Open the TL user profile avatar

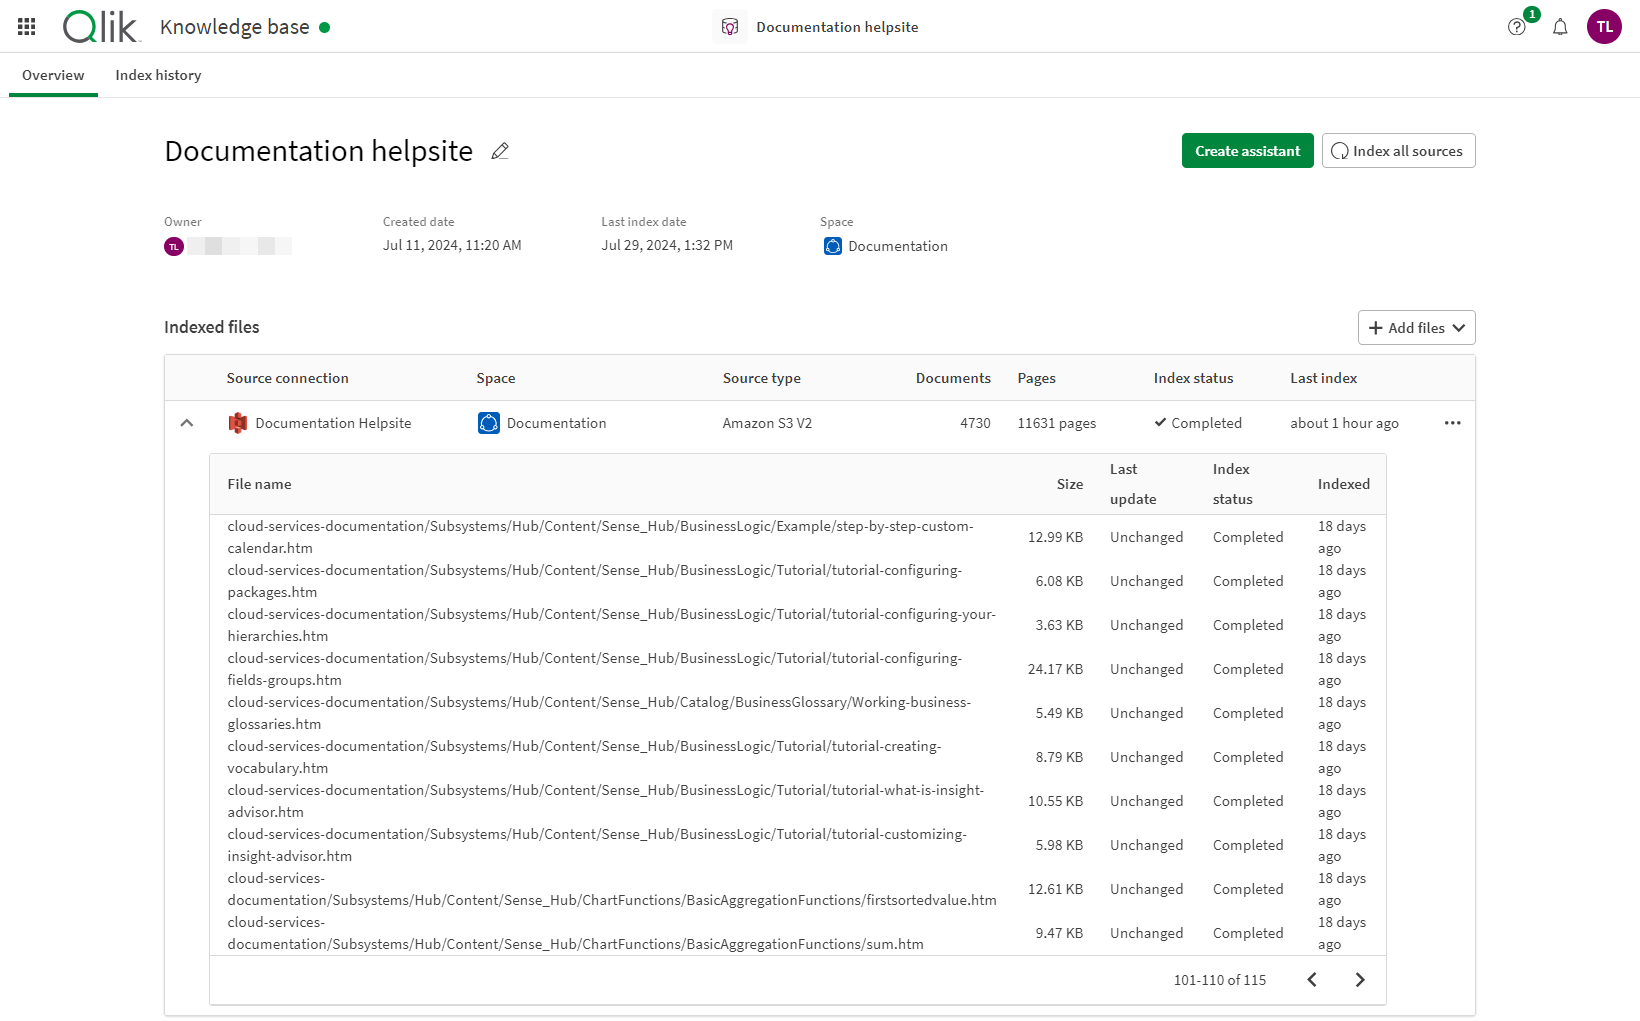(1604, 27)
